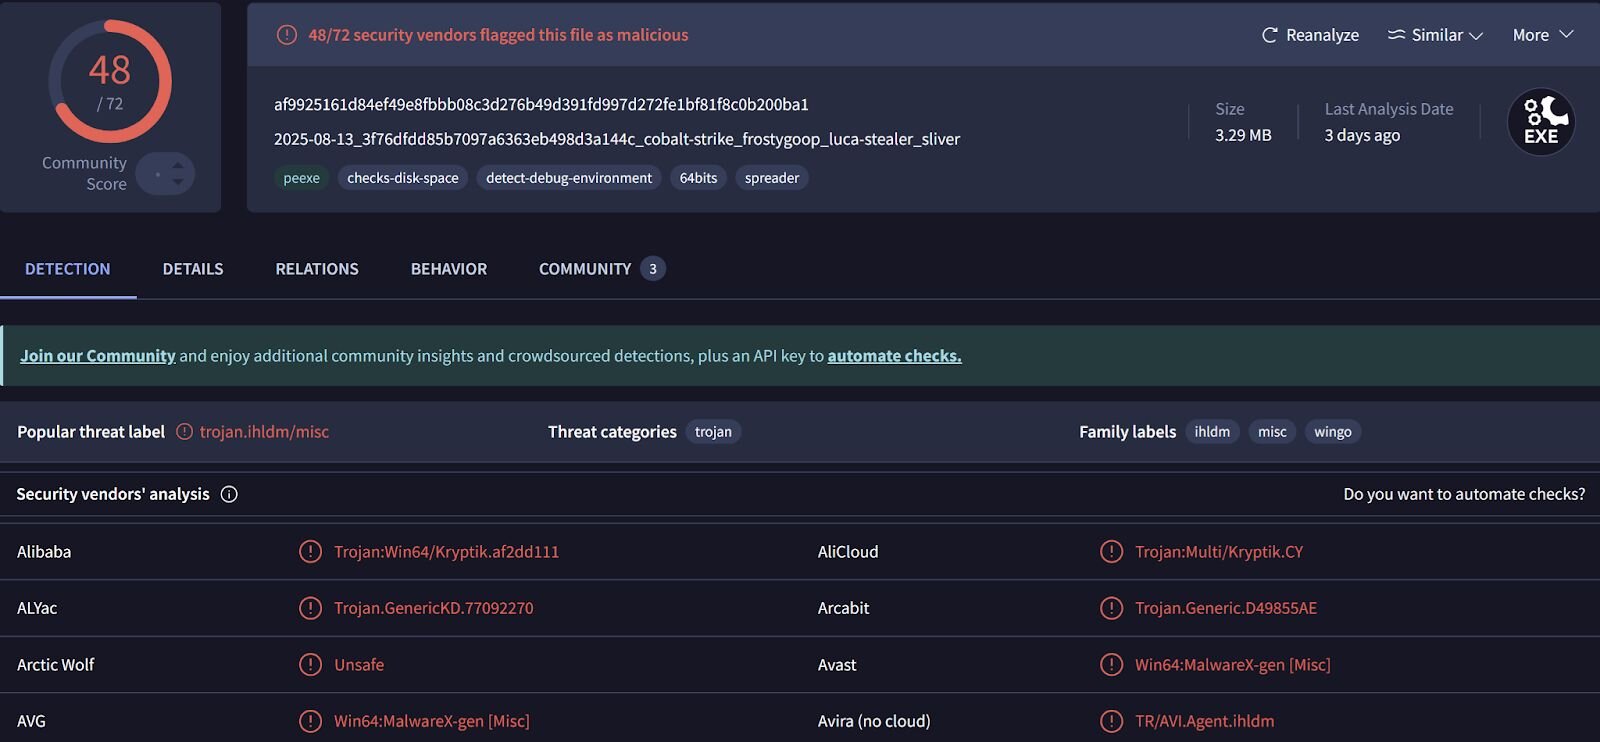This screenshot has width=1600, height=742.
Task: Click the wingo family label chip
Action: [1332, 432]
